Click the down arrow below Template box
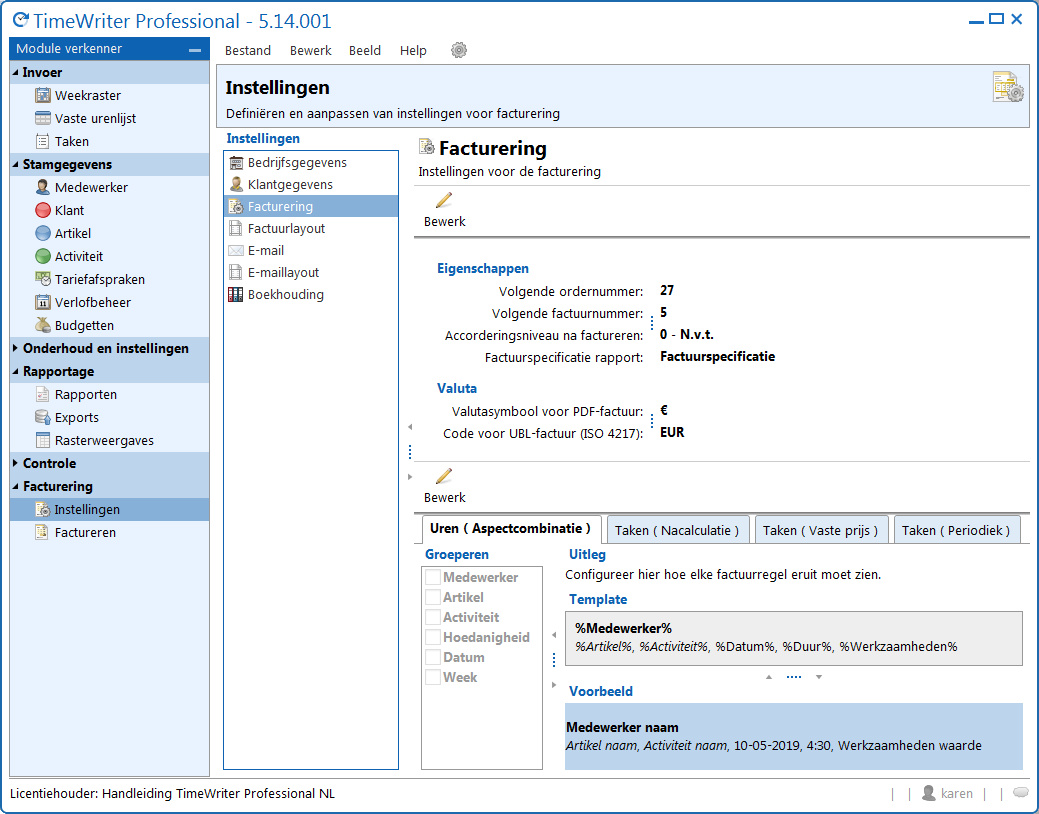 (819, 677)
